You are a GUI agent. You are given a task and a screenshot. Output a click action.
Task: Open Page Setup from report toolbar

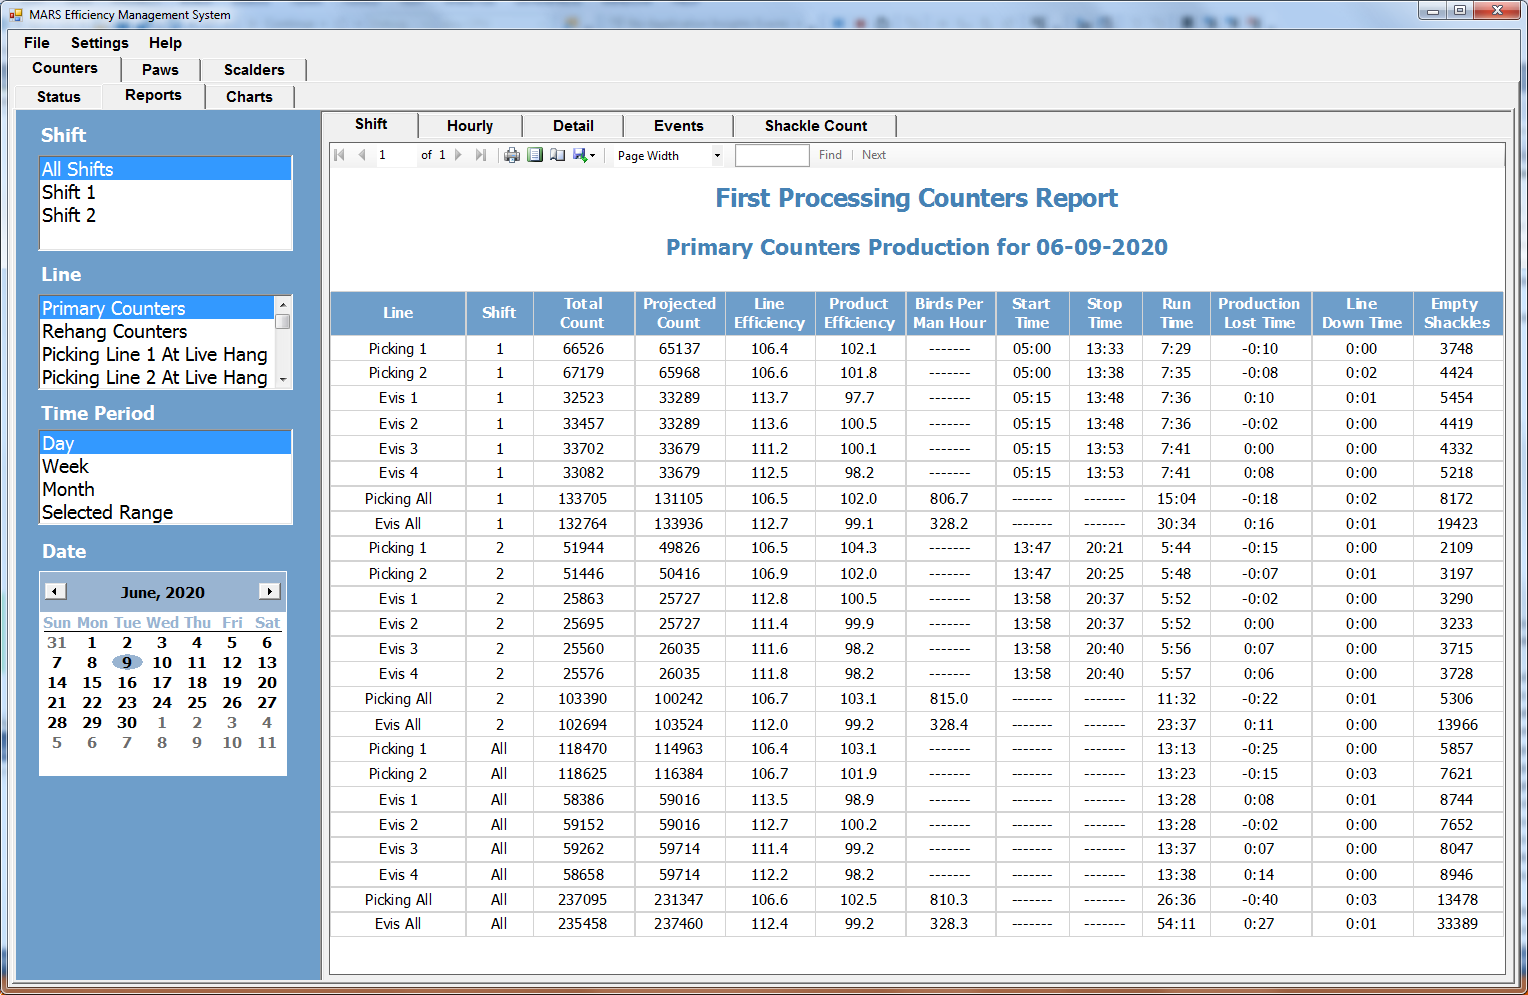(x=558, y=155)
